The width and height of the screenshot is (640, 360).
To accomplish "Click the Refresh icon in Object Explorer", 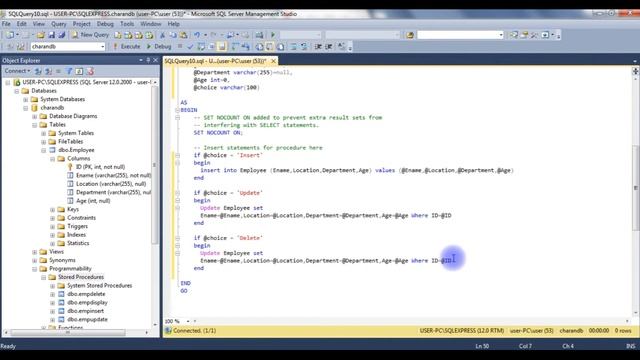I will coord(80,71).
